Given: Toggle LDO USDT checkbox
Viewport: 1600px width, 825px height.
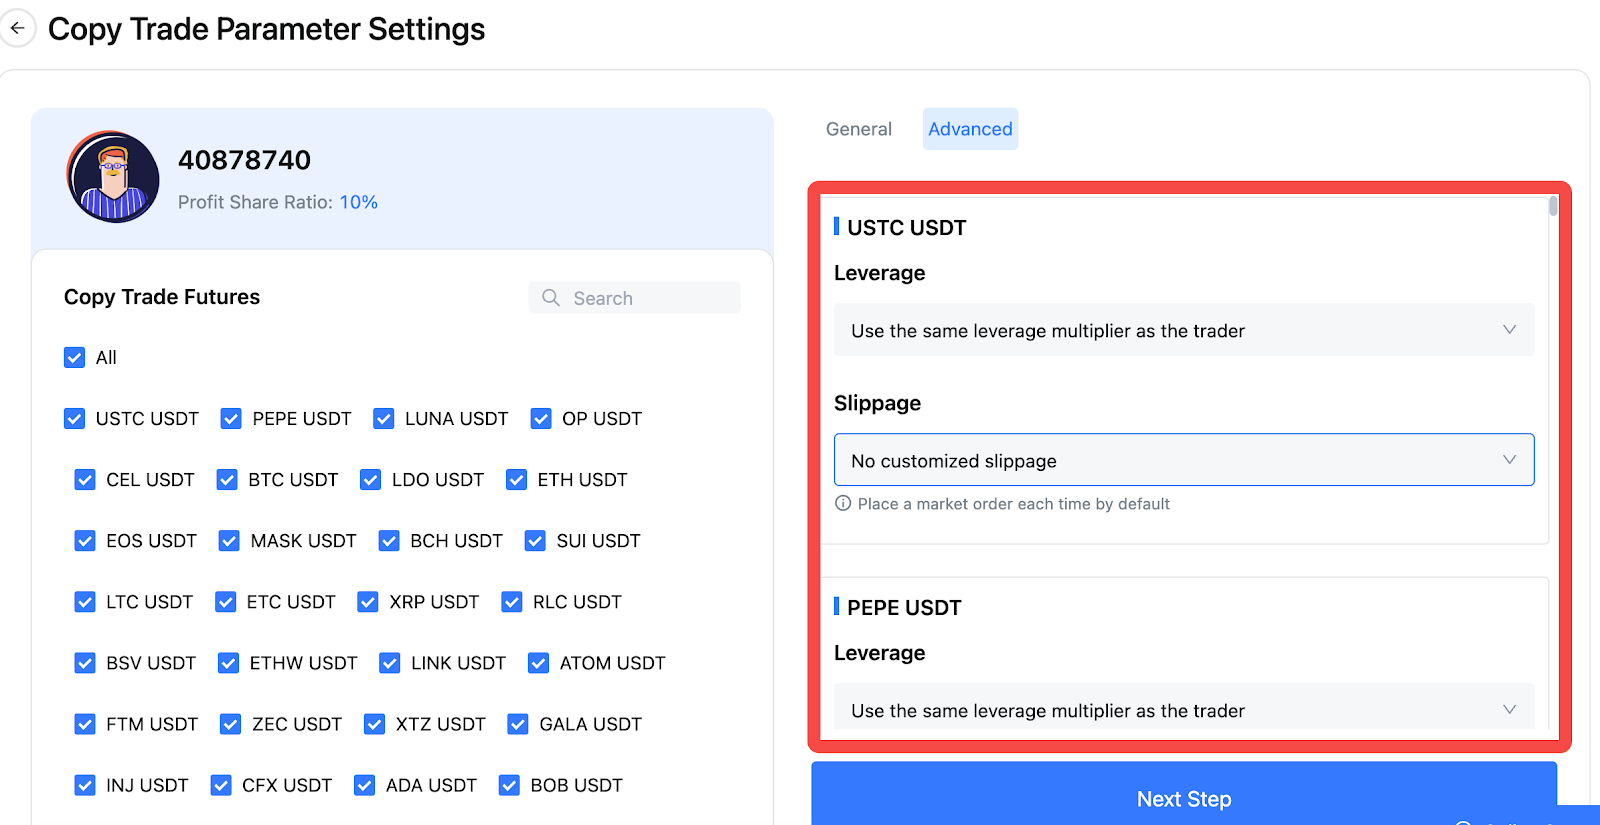Looking at the screenshot, I should tap(370, 480).
